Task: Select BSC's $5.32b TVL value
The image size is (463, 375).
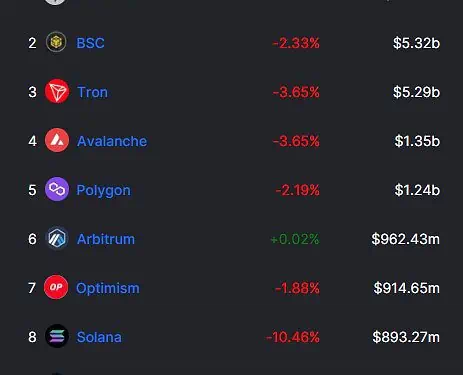Action: pyautogui.click(x=416, y=43)
